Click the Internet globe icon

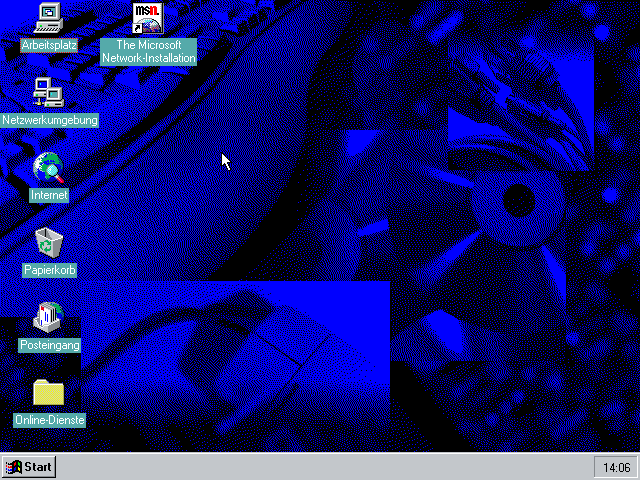[x=48, y=167]
